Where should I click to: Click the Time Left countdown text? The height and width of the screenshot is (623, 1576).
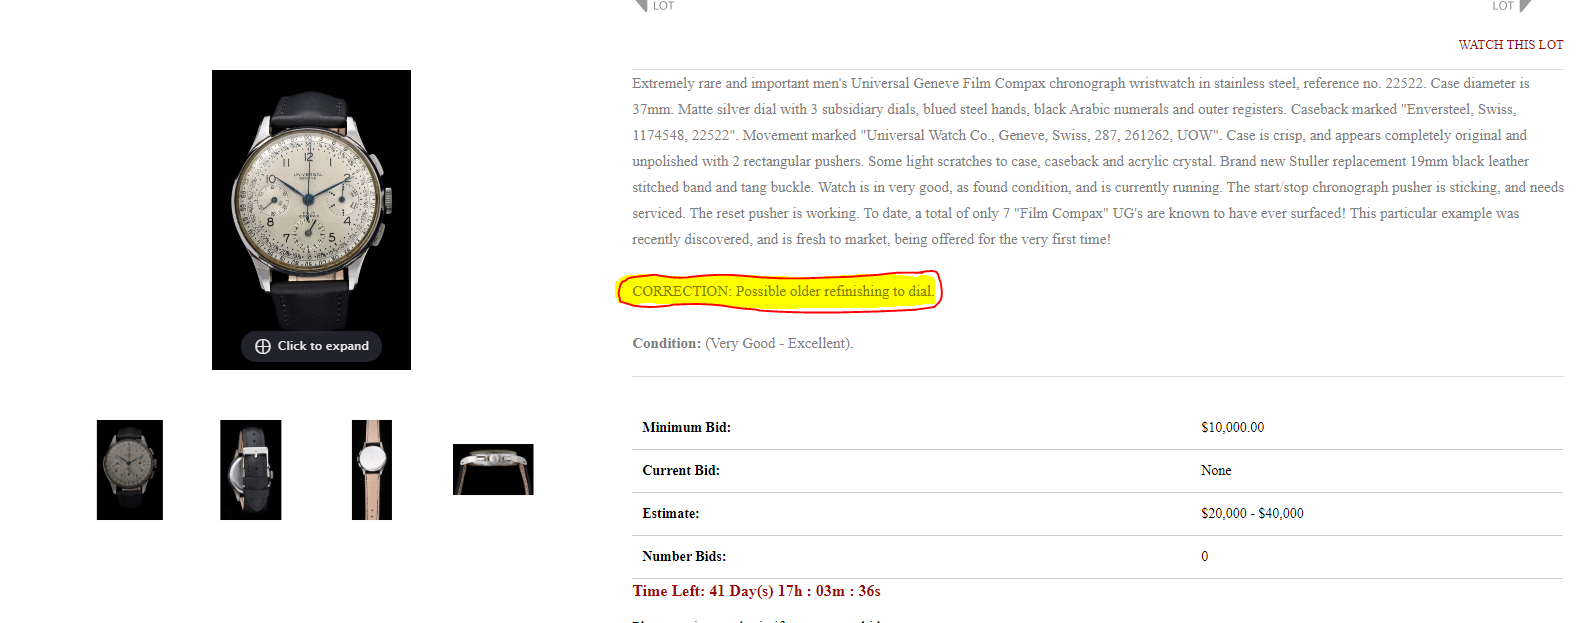click(x=756, y=591)
